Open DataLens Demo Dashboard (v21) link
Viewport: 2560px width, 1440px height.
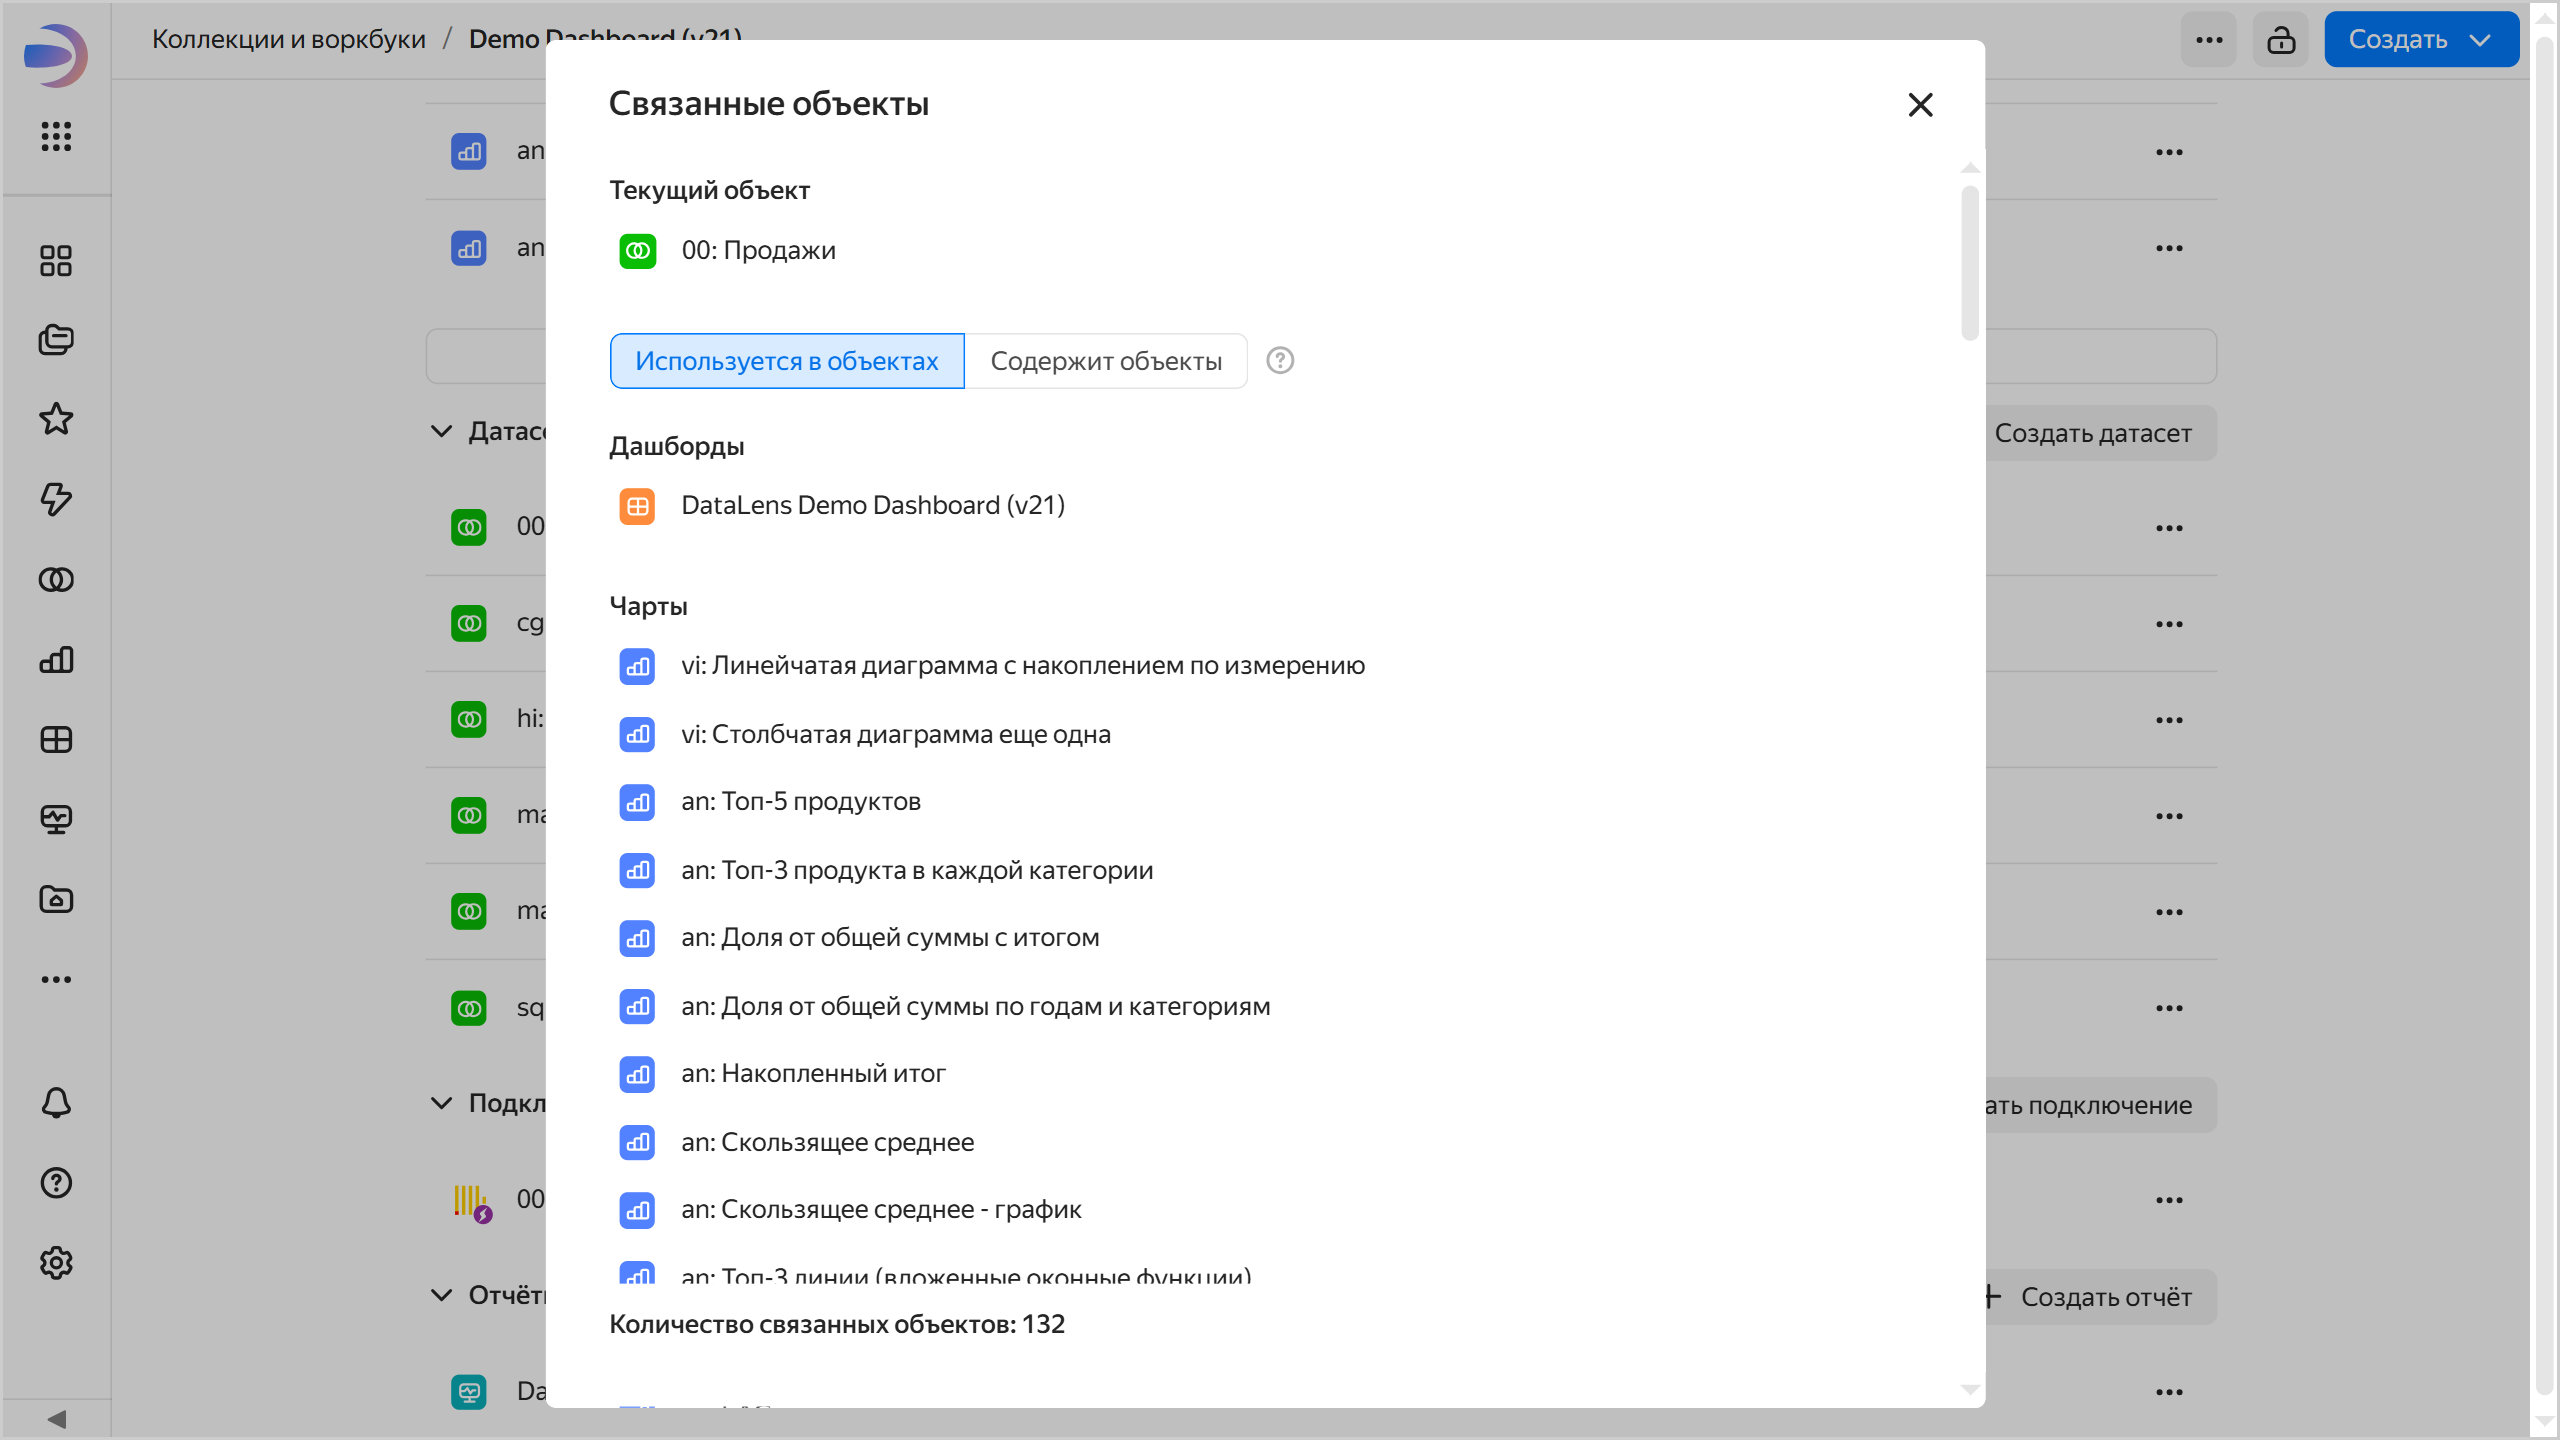tap(872, 505)
